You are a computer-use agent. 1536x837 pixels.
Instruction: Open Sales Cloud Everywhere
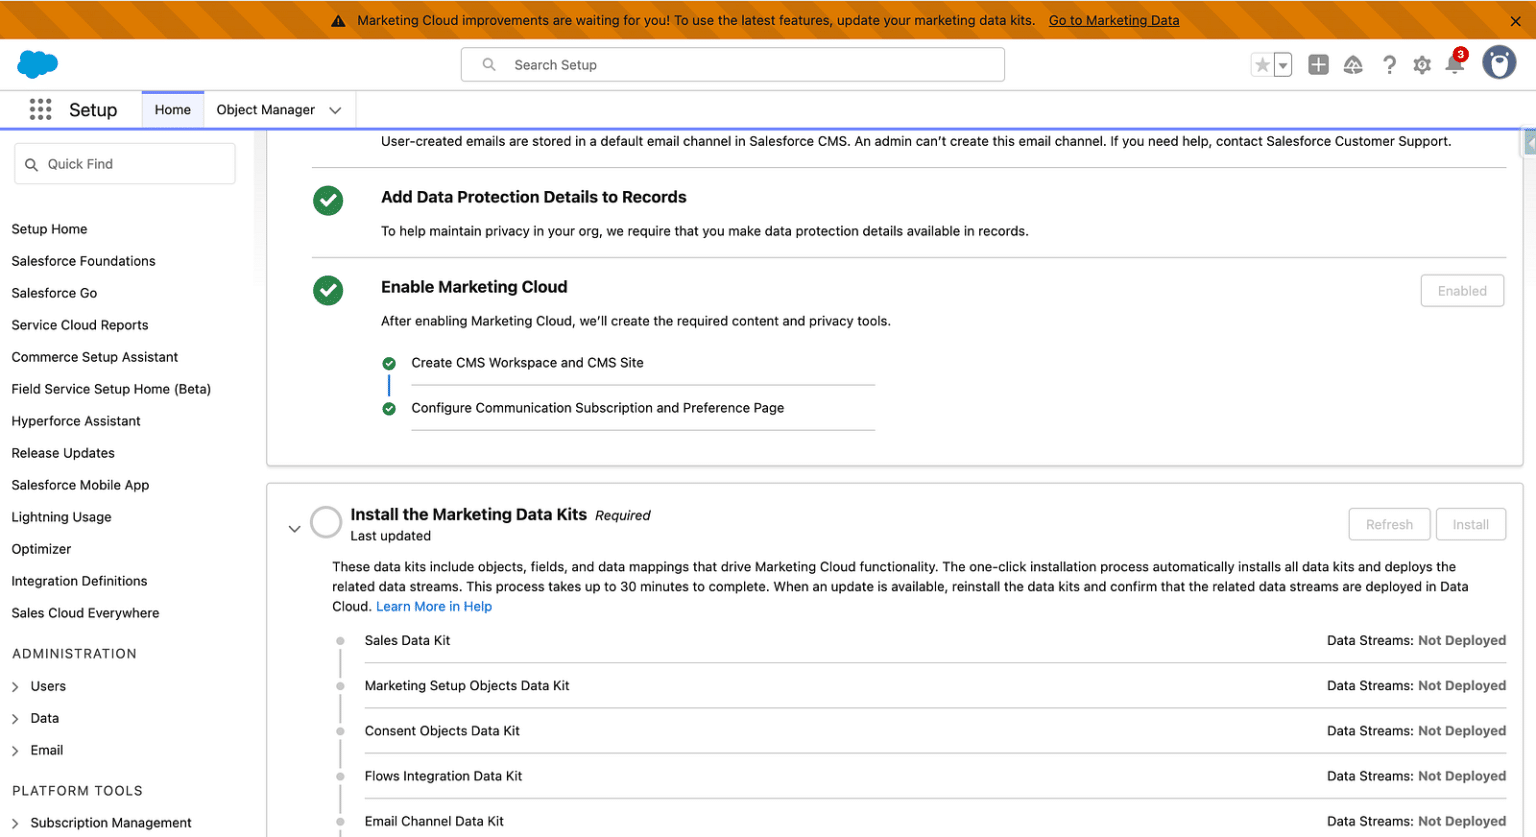[x=85, y=613]
